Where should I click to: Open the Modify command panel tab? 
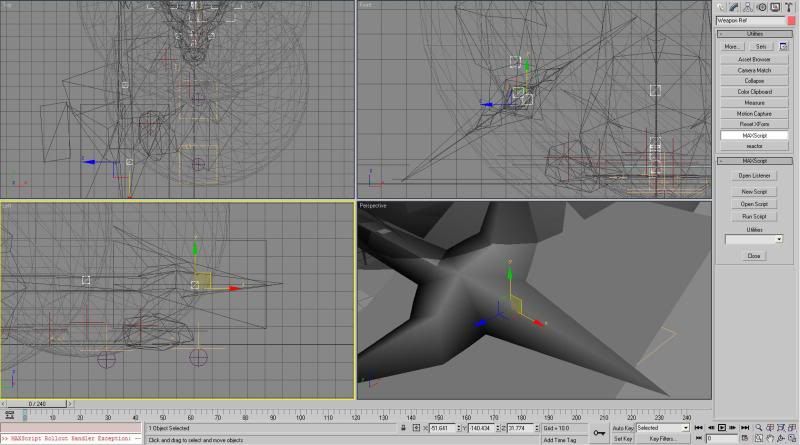point(734,7)
